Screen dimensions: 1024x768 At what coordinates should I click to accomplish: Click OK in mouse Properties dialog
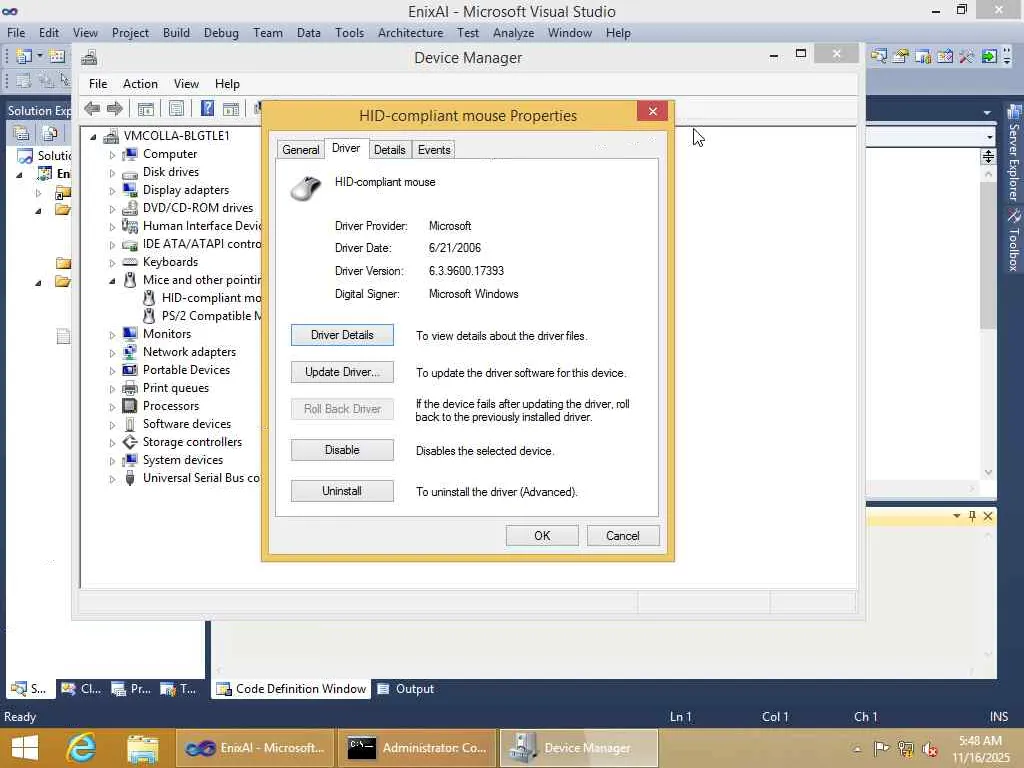[542, 536]
